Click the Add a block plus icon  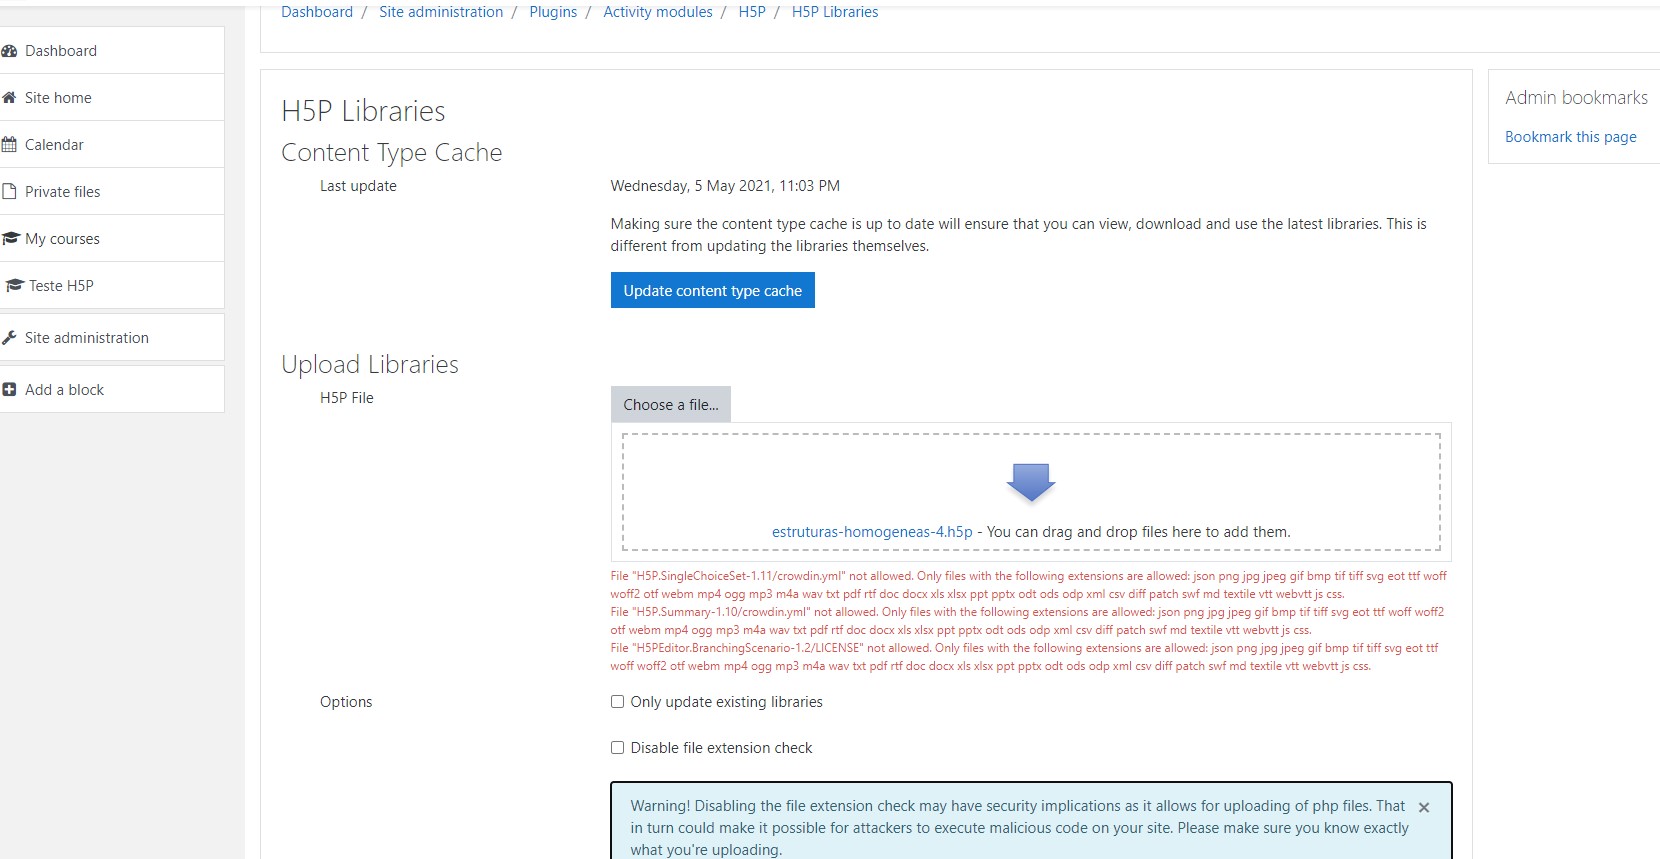(x=9, y=390)
